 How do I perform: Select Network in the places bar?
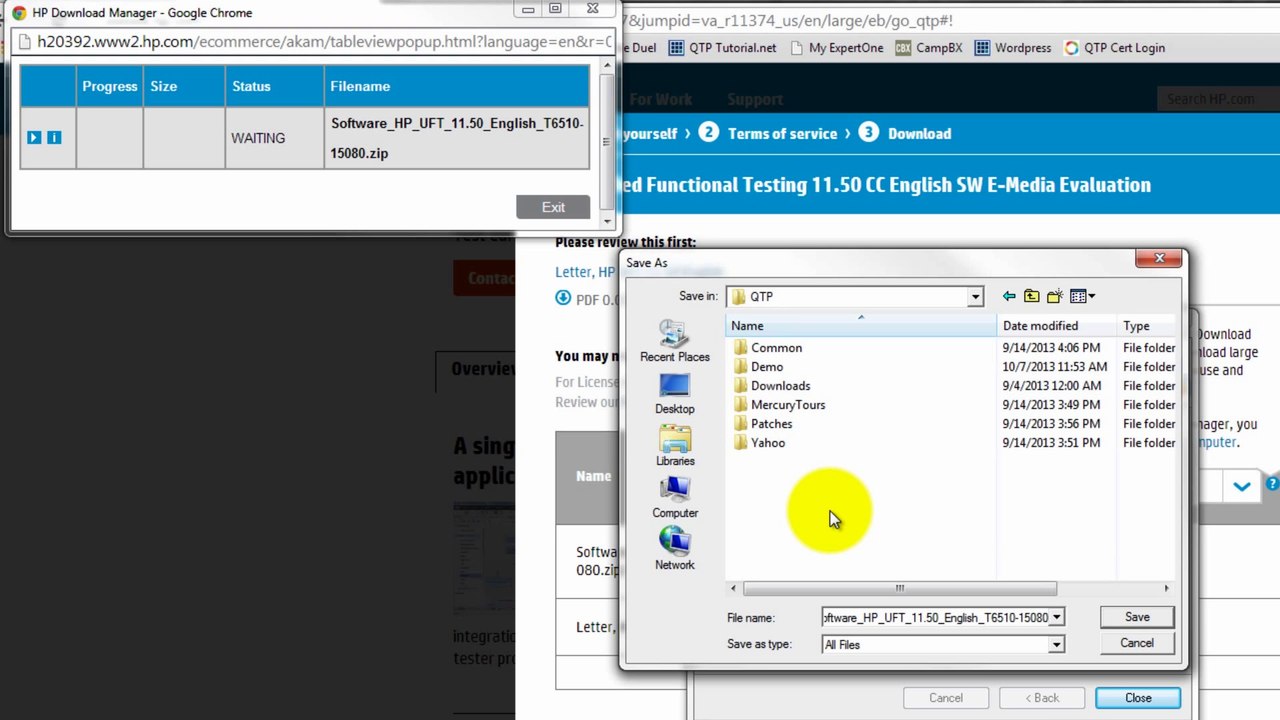[675, 550]
